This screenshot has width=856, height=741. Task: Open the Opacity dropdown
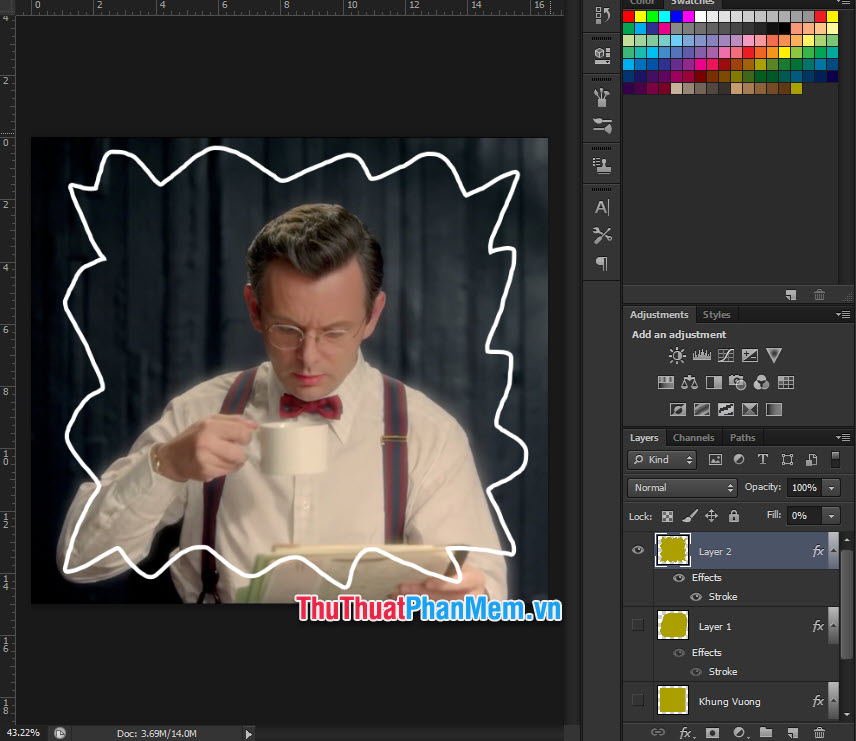coord(831,487)
